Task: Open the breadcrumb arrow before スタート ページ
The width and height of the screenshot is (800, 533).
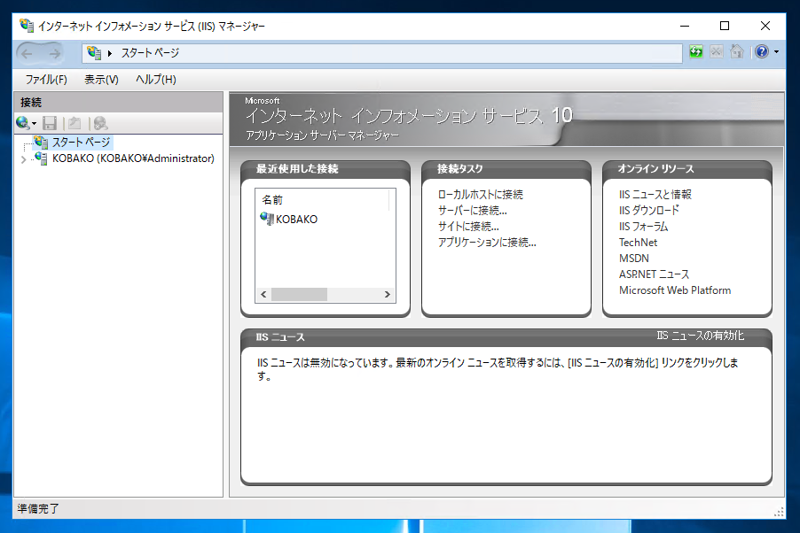Action: click(110, 53)
